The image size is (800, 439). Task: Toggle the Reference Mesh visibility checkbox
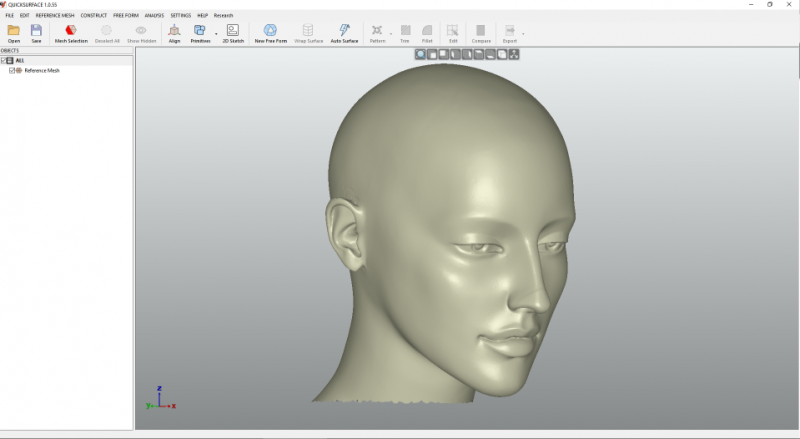click(x=11, y=70)
